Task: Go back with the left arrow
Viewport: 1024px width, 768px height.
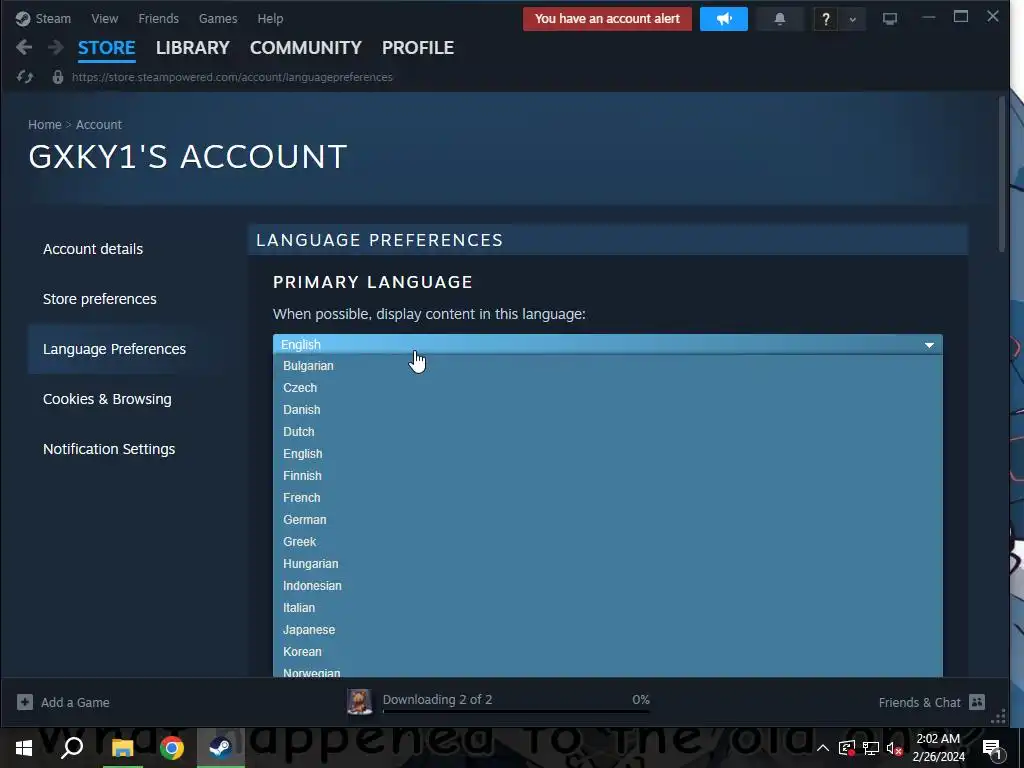Action: coord(24,47)
